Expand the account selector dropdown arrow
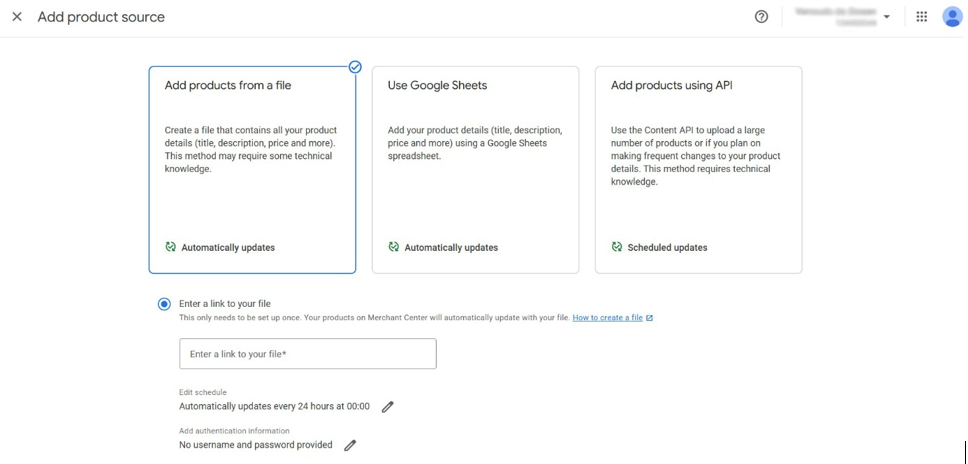Viewport: 968px width, 464px height. click(887, 17)
